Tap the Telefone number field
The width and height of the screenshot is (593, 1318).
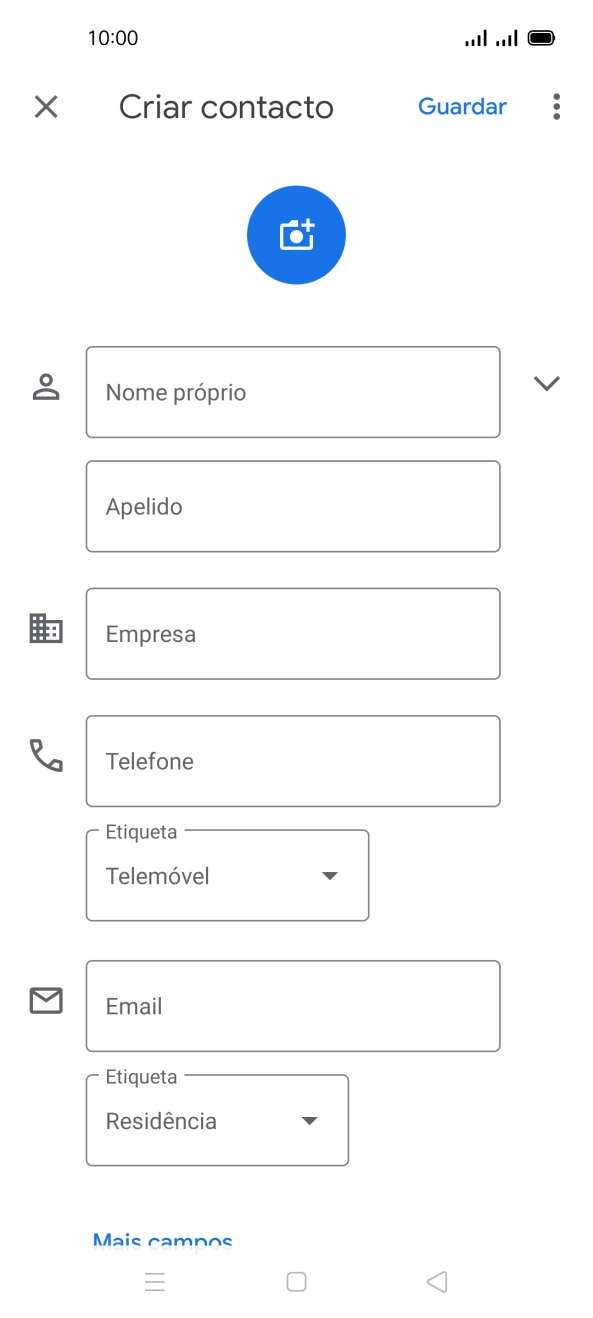[x=292, y=761]
